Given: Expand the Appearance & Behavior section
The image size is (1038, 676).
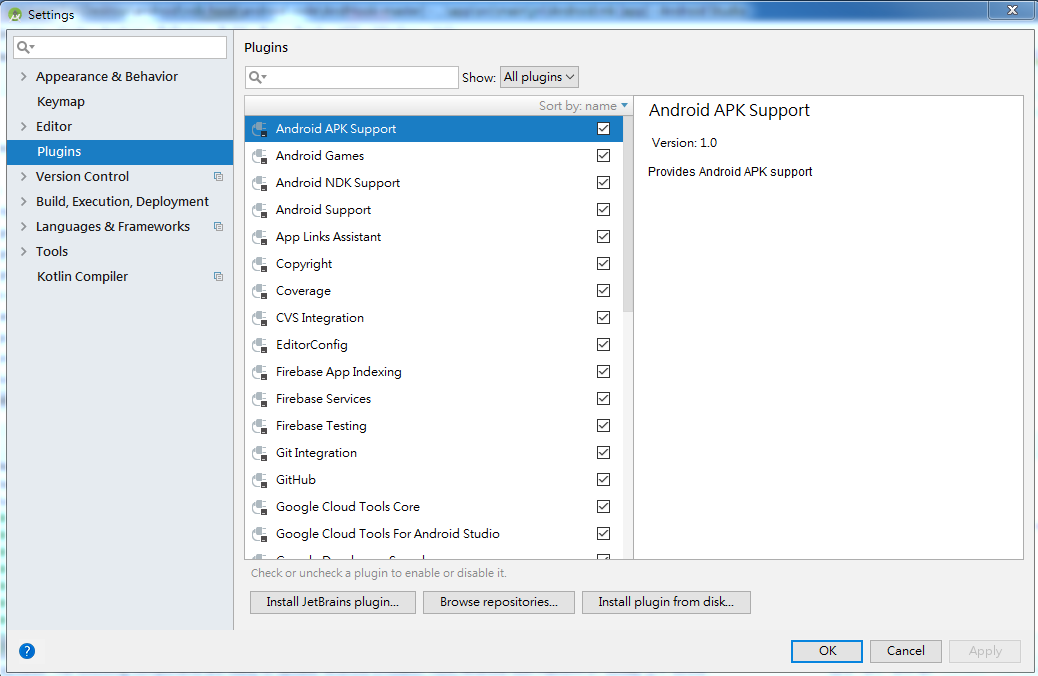Looking at the screenshot, I should 24,76.
